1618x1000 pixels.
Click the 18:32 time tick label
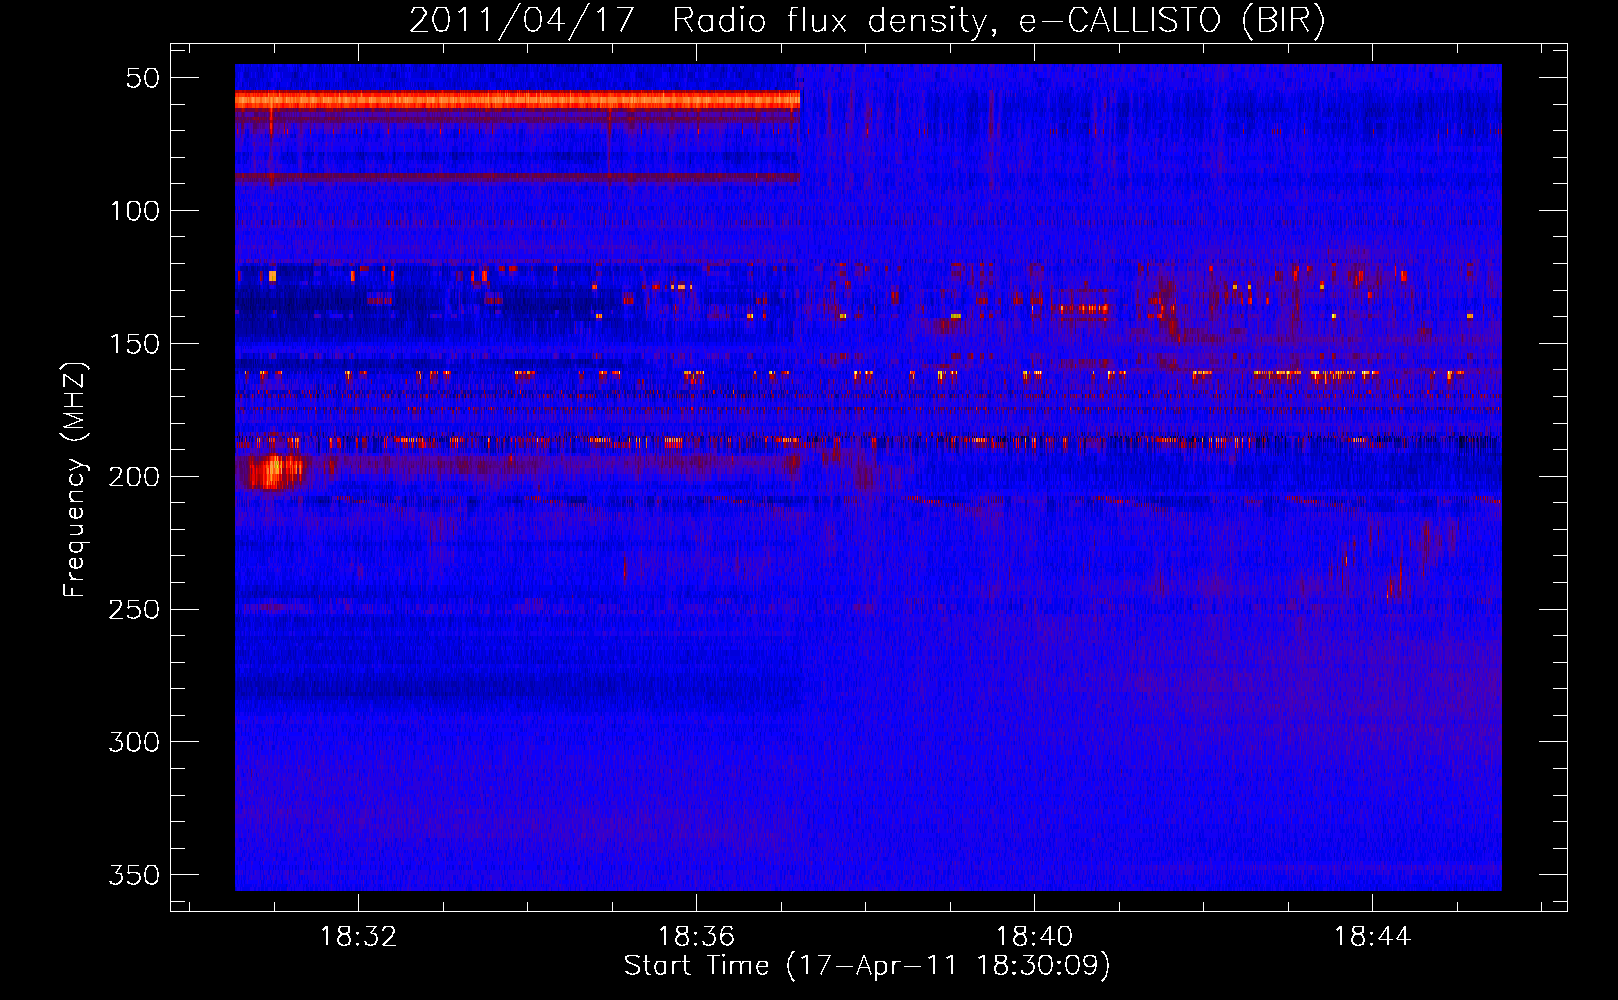coord(358,936)
